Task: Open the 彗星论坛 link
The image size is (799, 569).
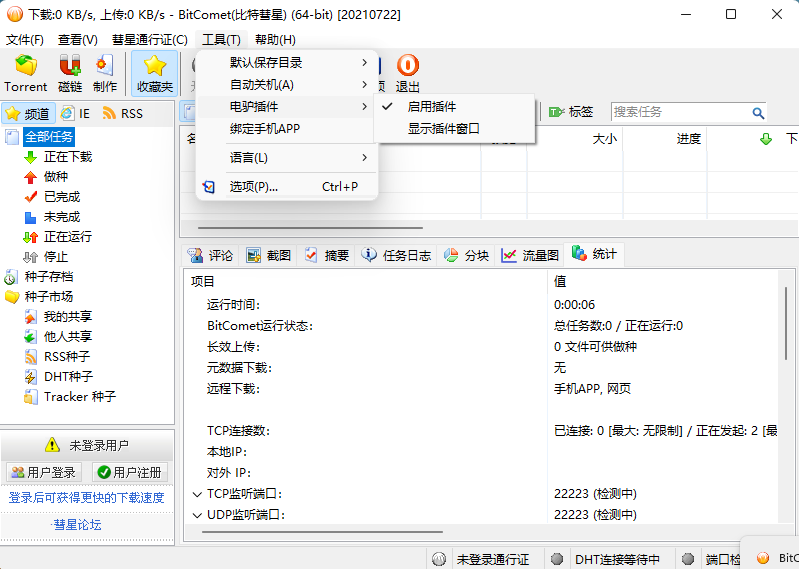Action: (x=77, y=525)
